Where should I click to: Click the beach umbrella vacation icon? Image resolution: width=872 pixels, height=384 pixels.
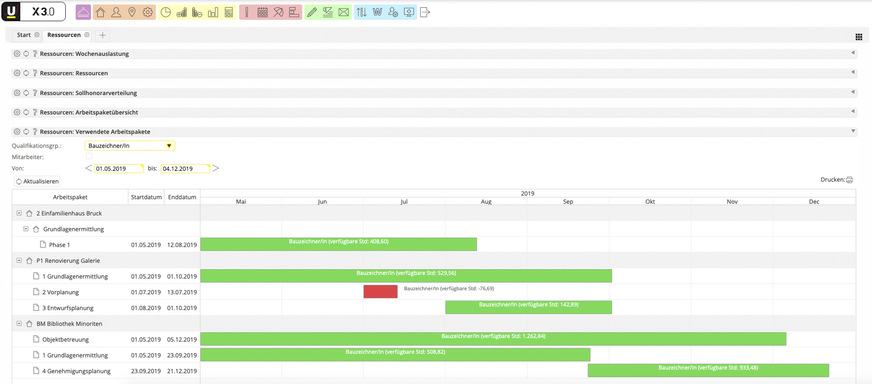tap(278, 12)
